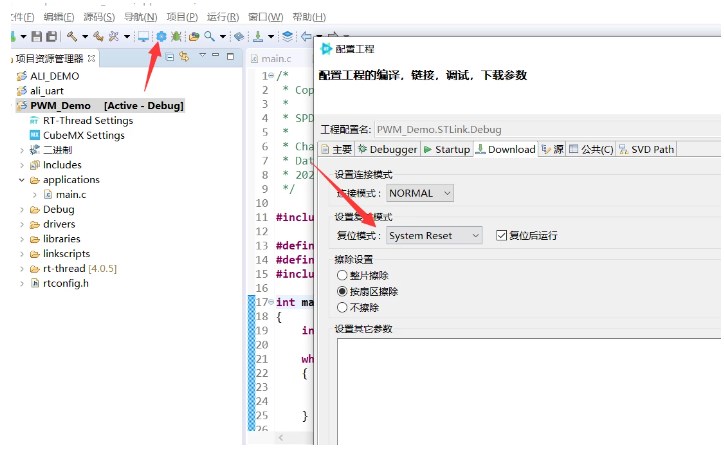Image resolution: width=724 pixels, height=451 pixels.
Task: Click the Download program toolbar icon
Action: [258, 36]
